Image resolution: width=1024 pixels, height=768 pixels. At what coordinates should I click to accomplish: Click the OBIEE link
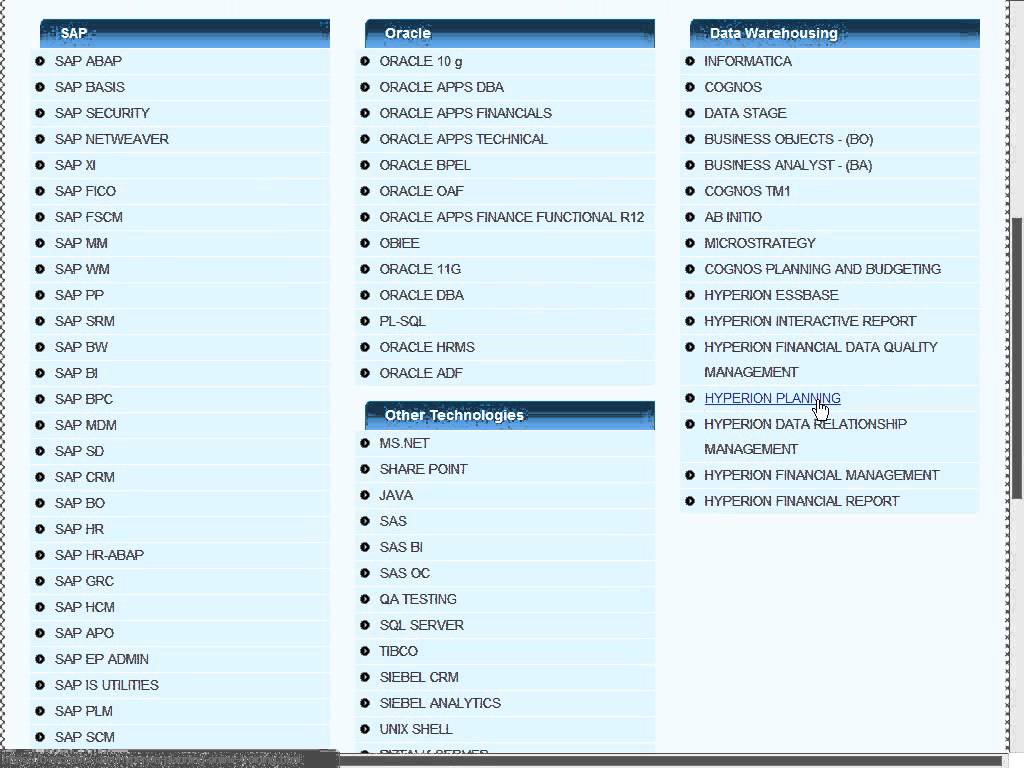(399, 244)
